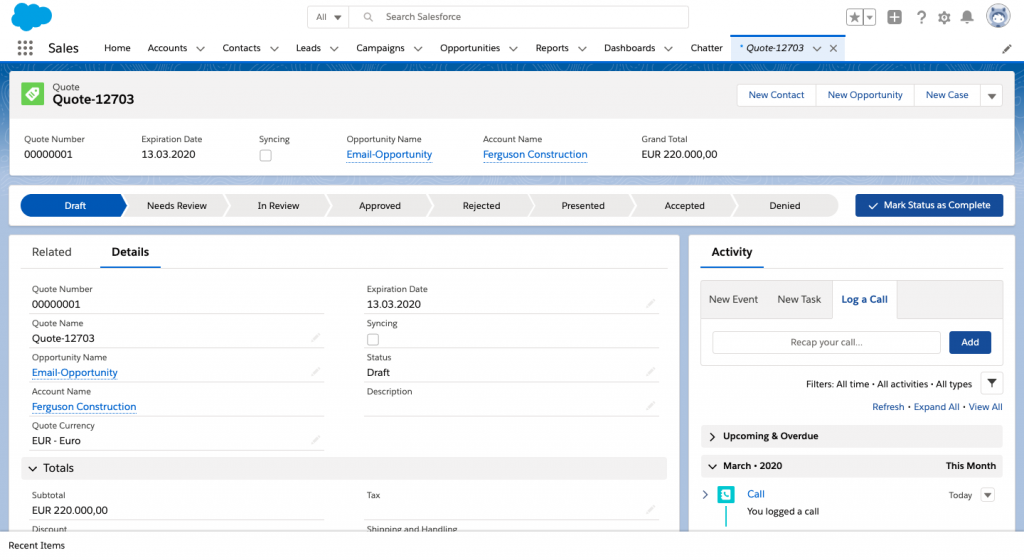
Task: Open the favorites list dropdown arrow
Action: [869, 18]
